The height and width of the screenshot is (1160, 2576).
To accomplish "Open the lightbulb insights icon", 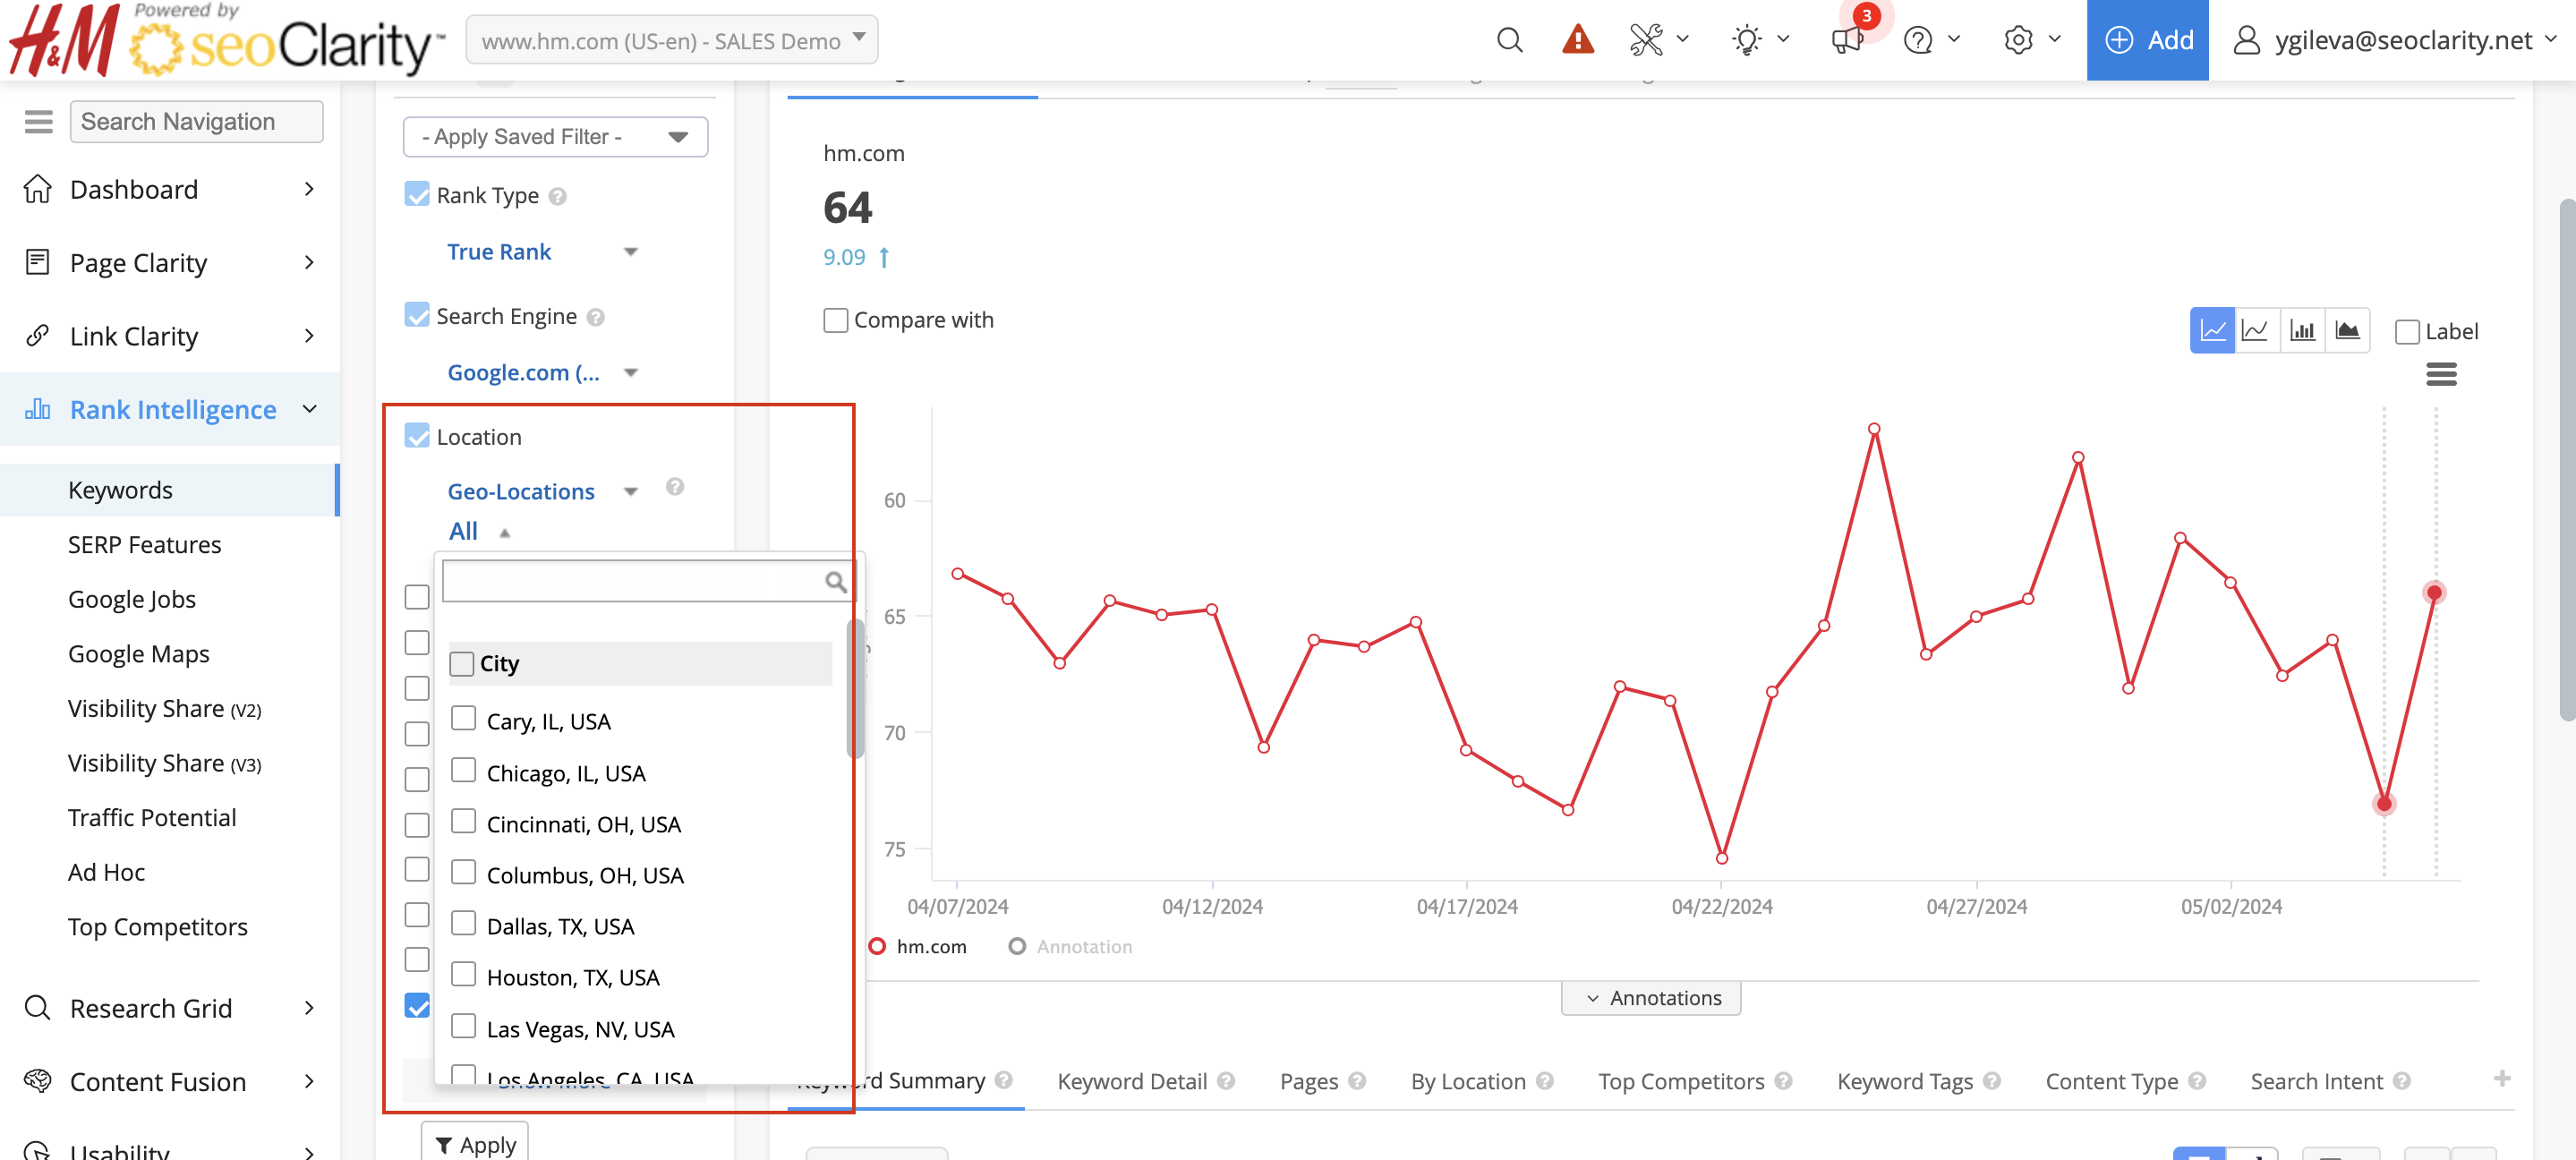I will coord(1746,40).
